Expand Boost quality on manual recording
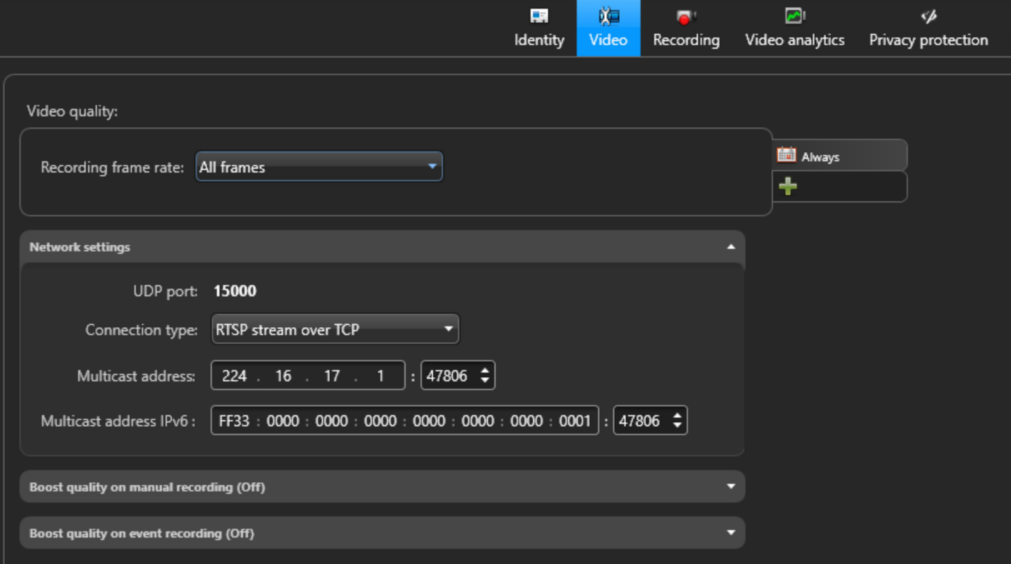 pos(731,487)
